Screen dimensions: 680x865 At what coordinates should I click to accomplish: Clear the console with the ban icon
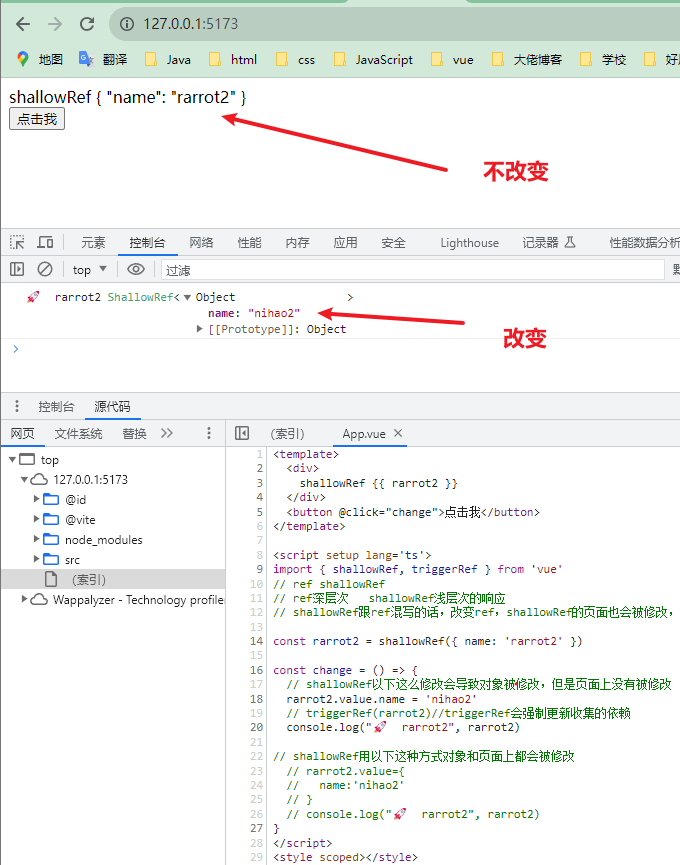45,269
